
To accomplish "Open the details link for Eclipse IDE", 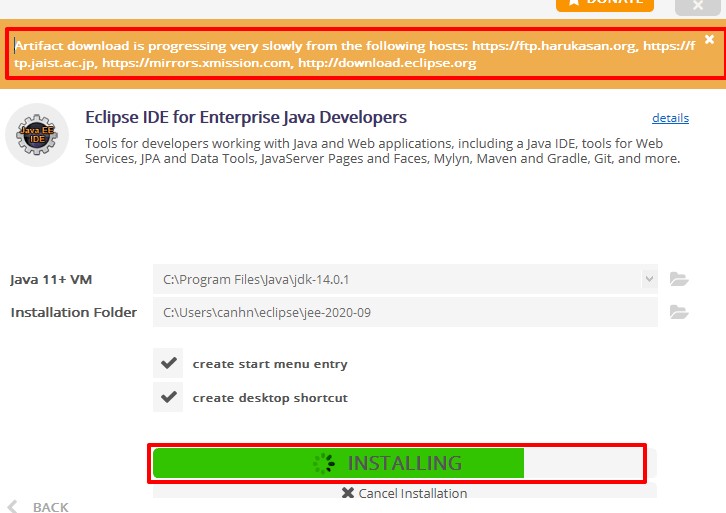I will point(670,118).
